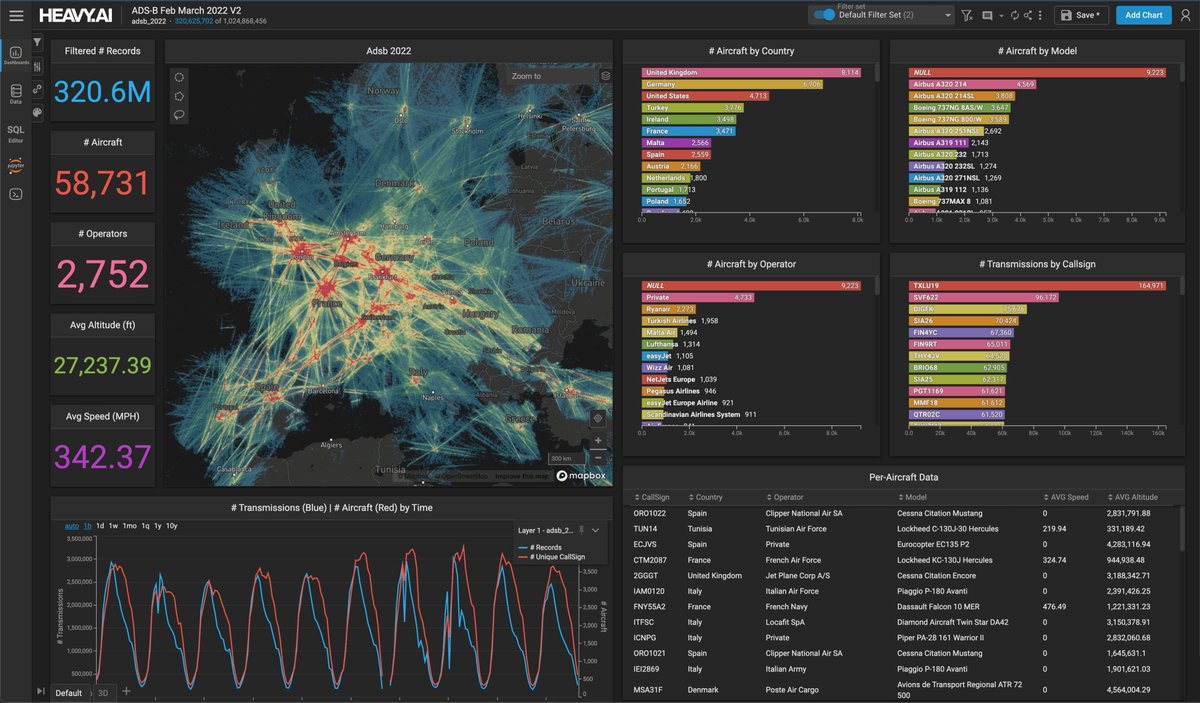Screen dimensions: 1200x703
Task: Collapse the Layer 1 legend chevron
Action: 596,530
